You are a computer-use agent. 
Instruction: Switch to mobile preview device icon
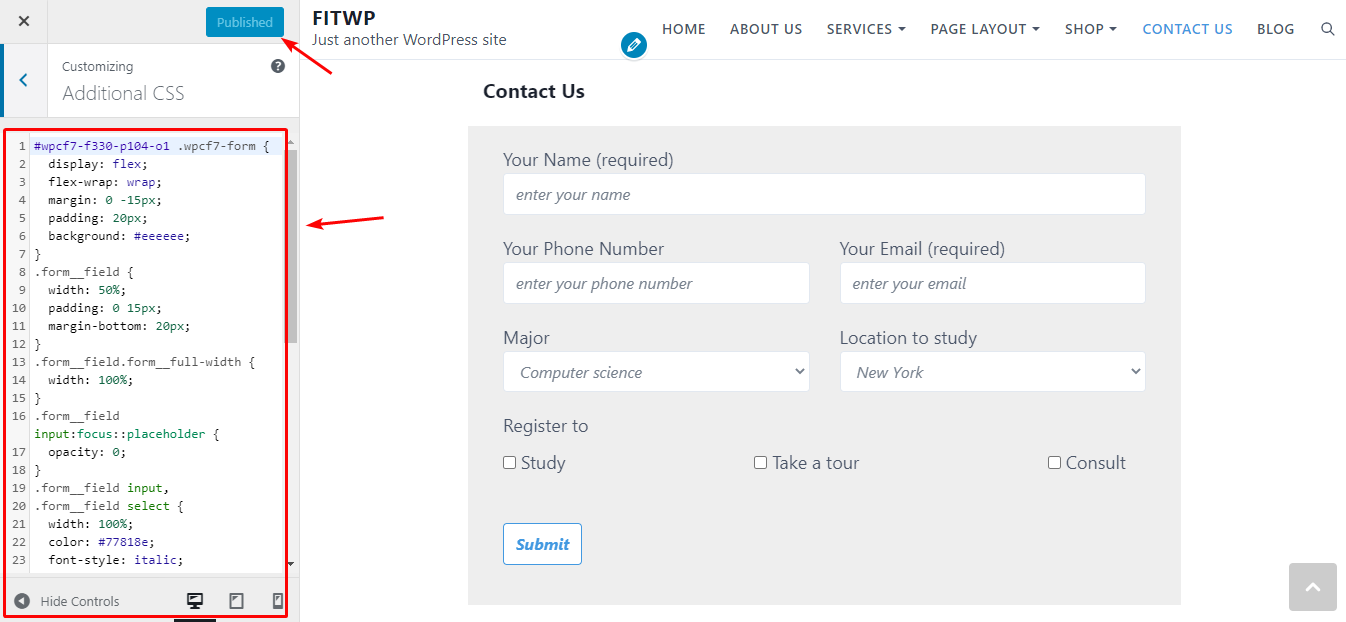tap(278, 601)
